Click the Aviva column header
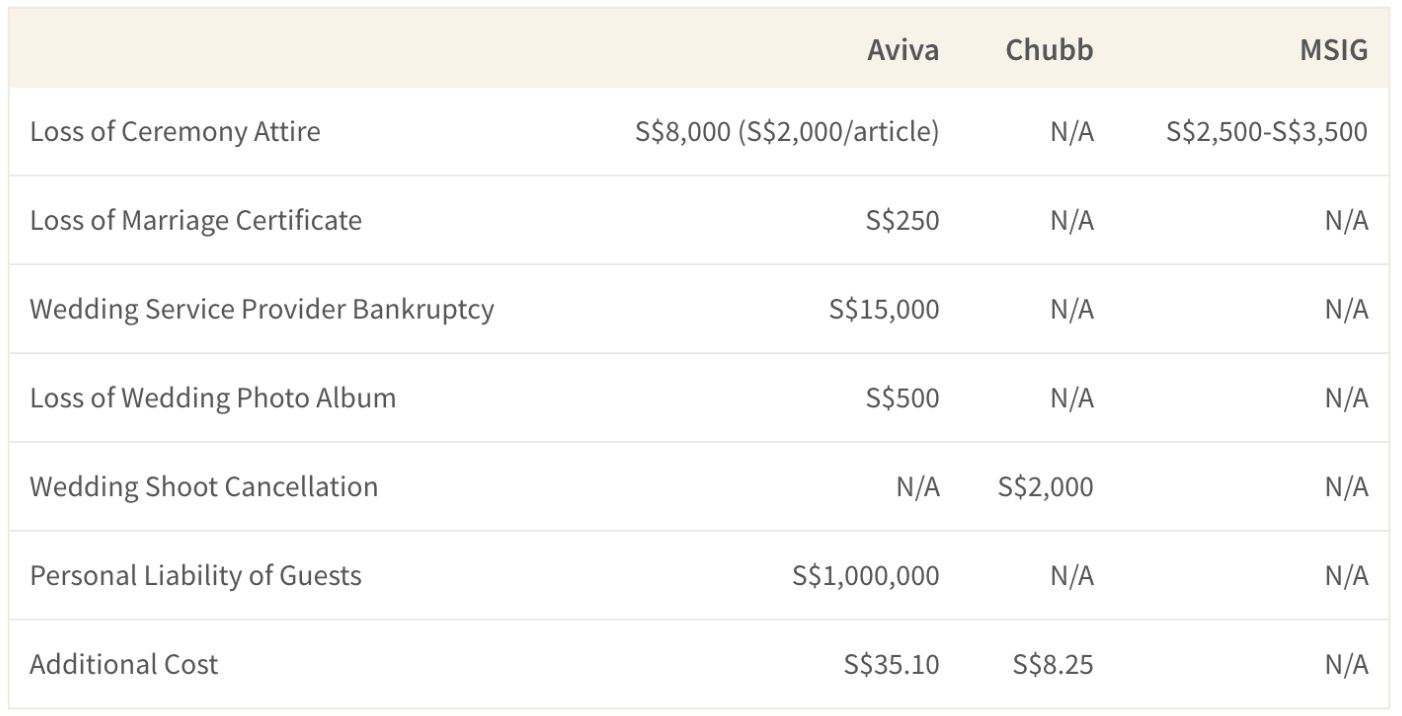Image resolution: width=1402 pixels, height=716 pixels. [903, 50]
